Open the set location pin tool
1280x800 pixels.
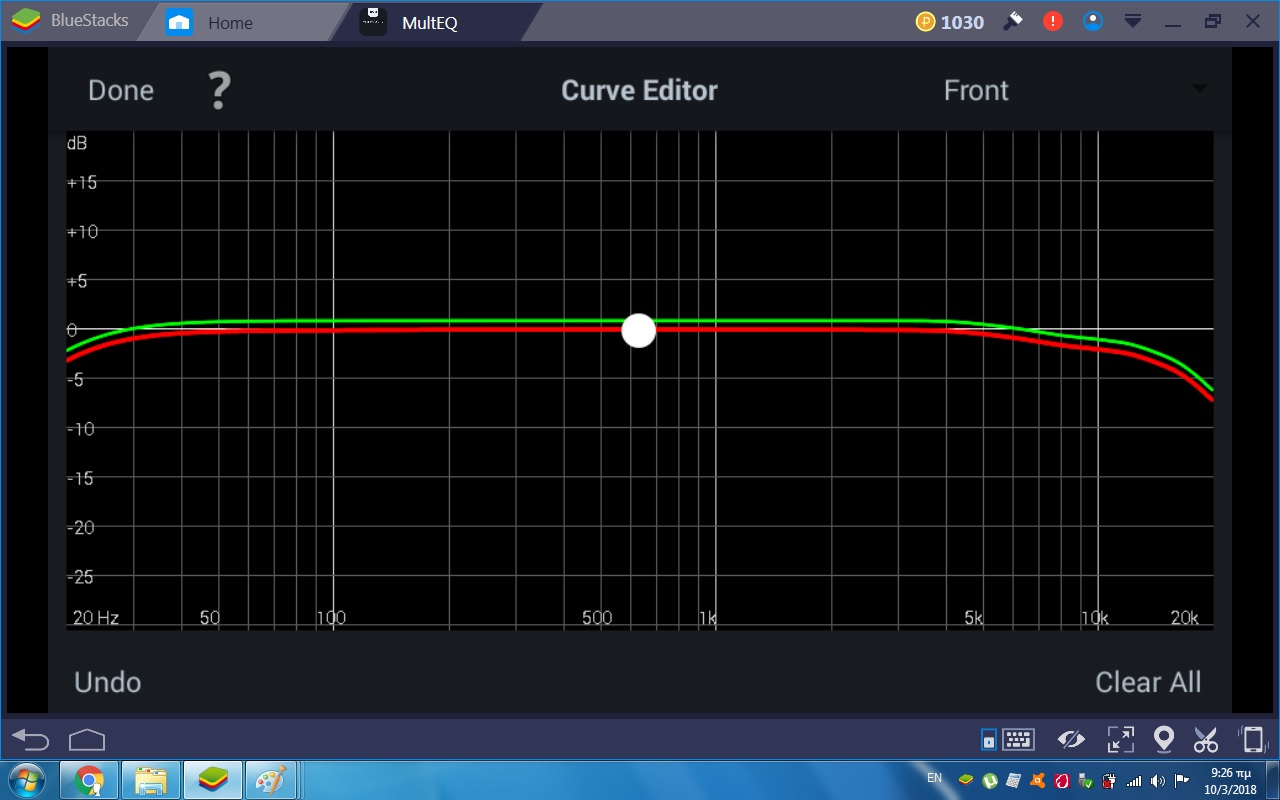tap(1163, 740)
